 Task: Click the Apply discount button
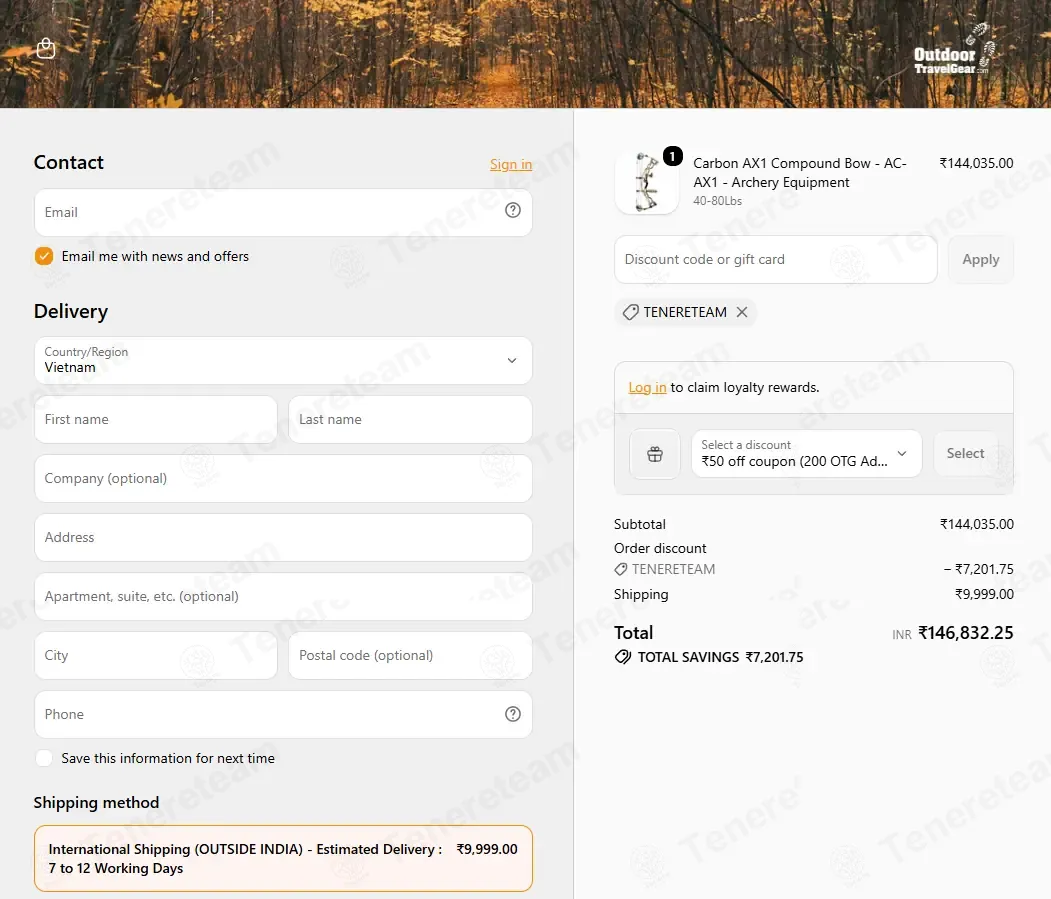(x=981, y=259)
